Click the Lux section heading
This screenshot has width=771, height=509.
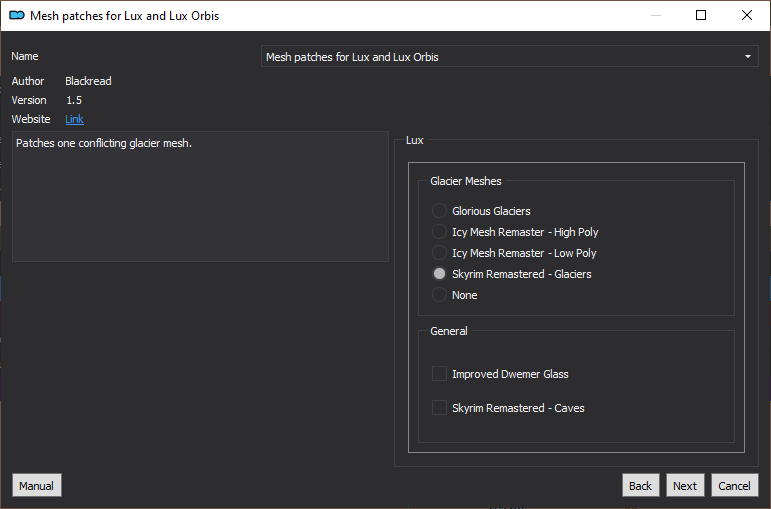[415, 140]
